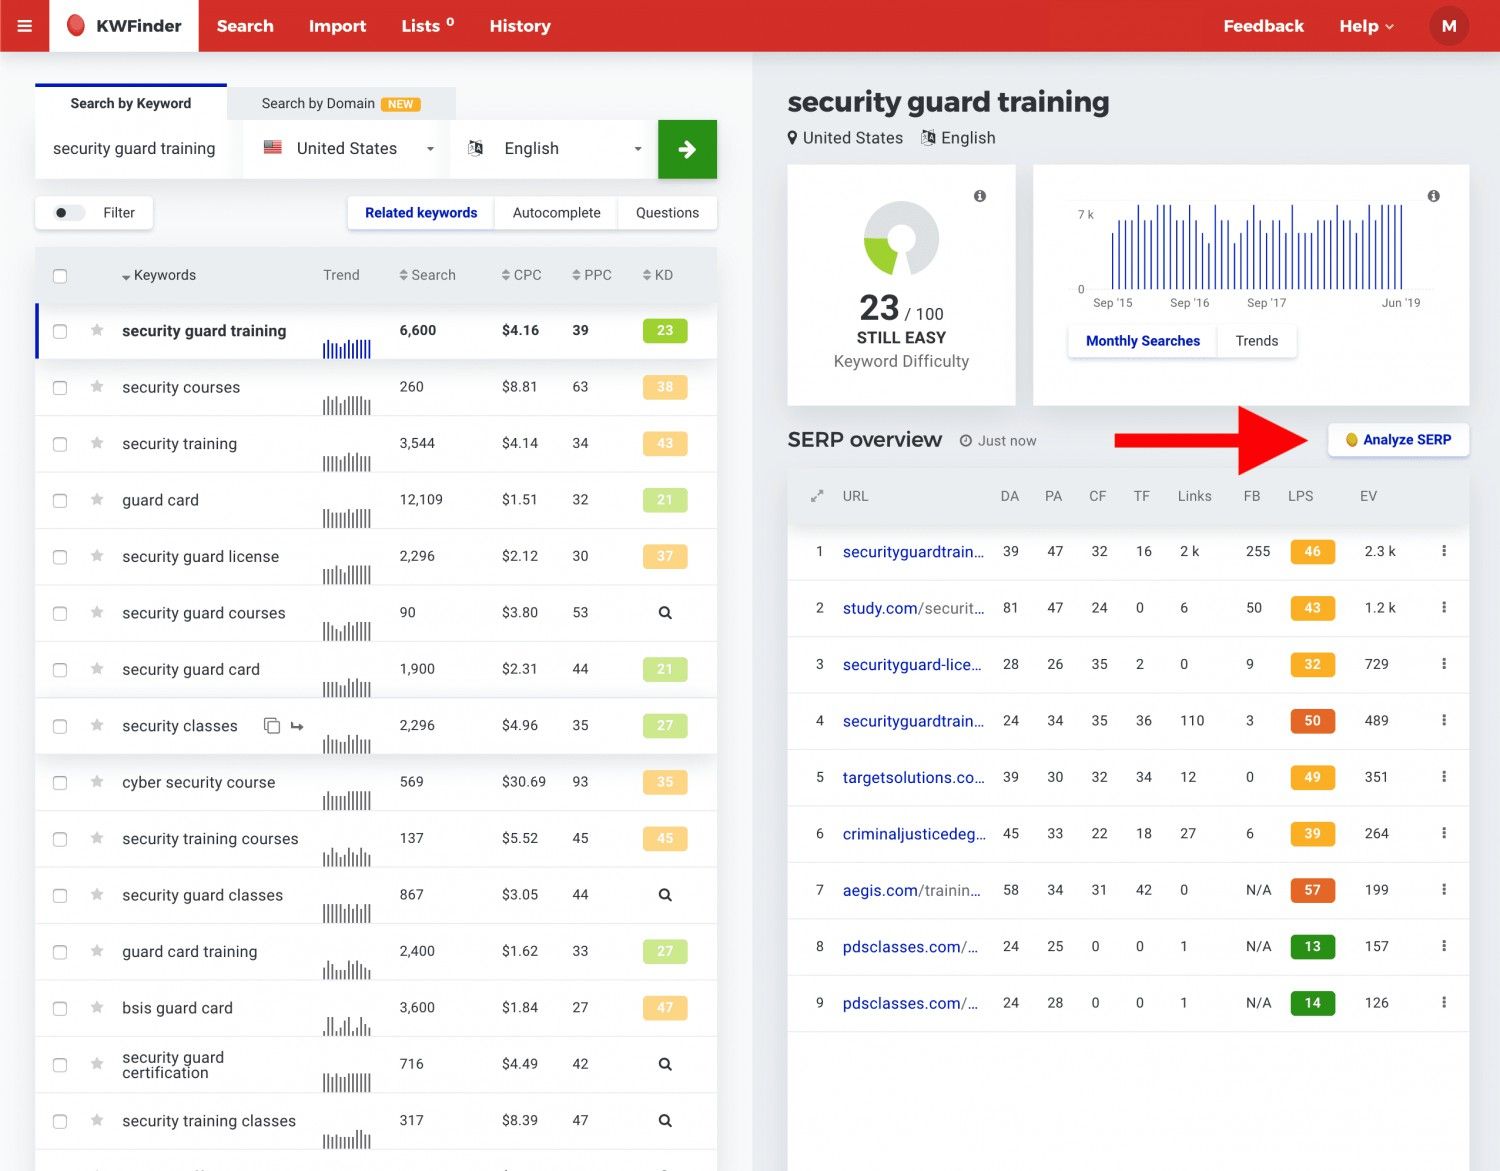Open the study.com SERP result link
This screenshot has height=1171, width=1500.
[x=913, y=608]
